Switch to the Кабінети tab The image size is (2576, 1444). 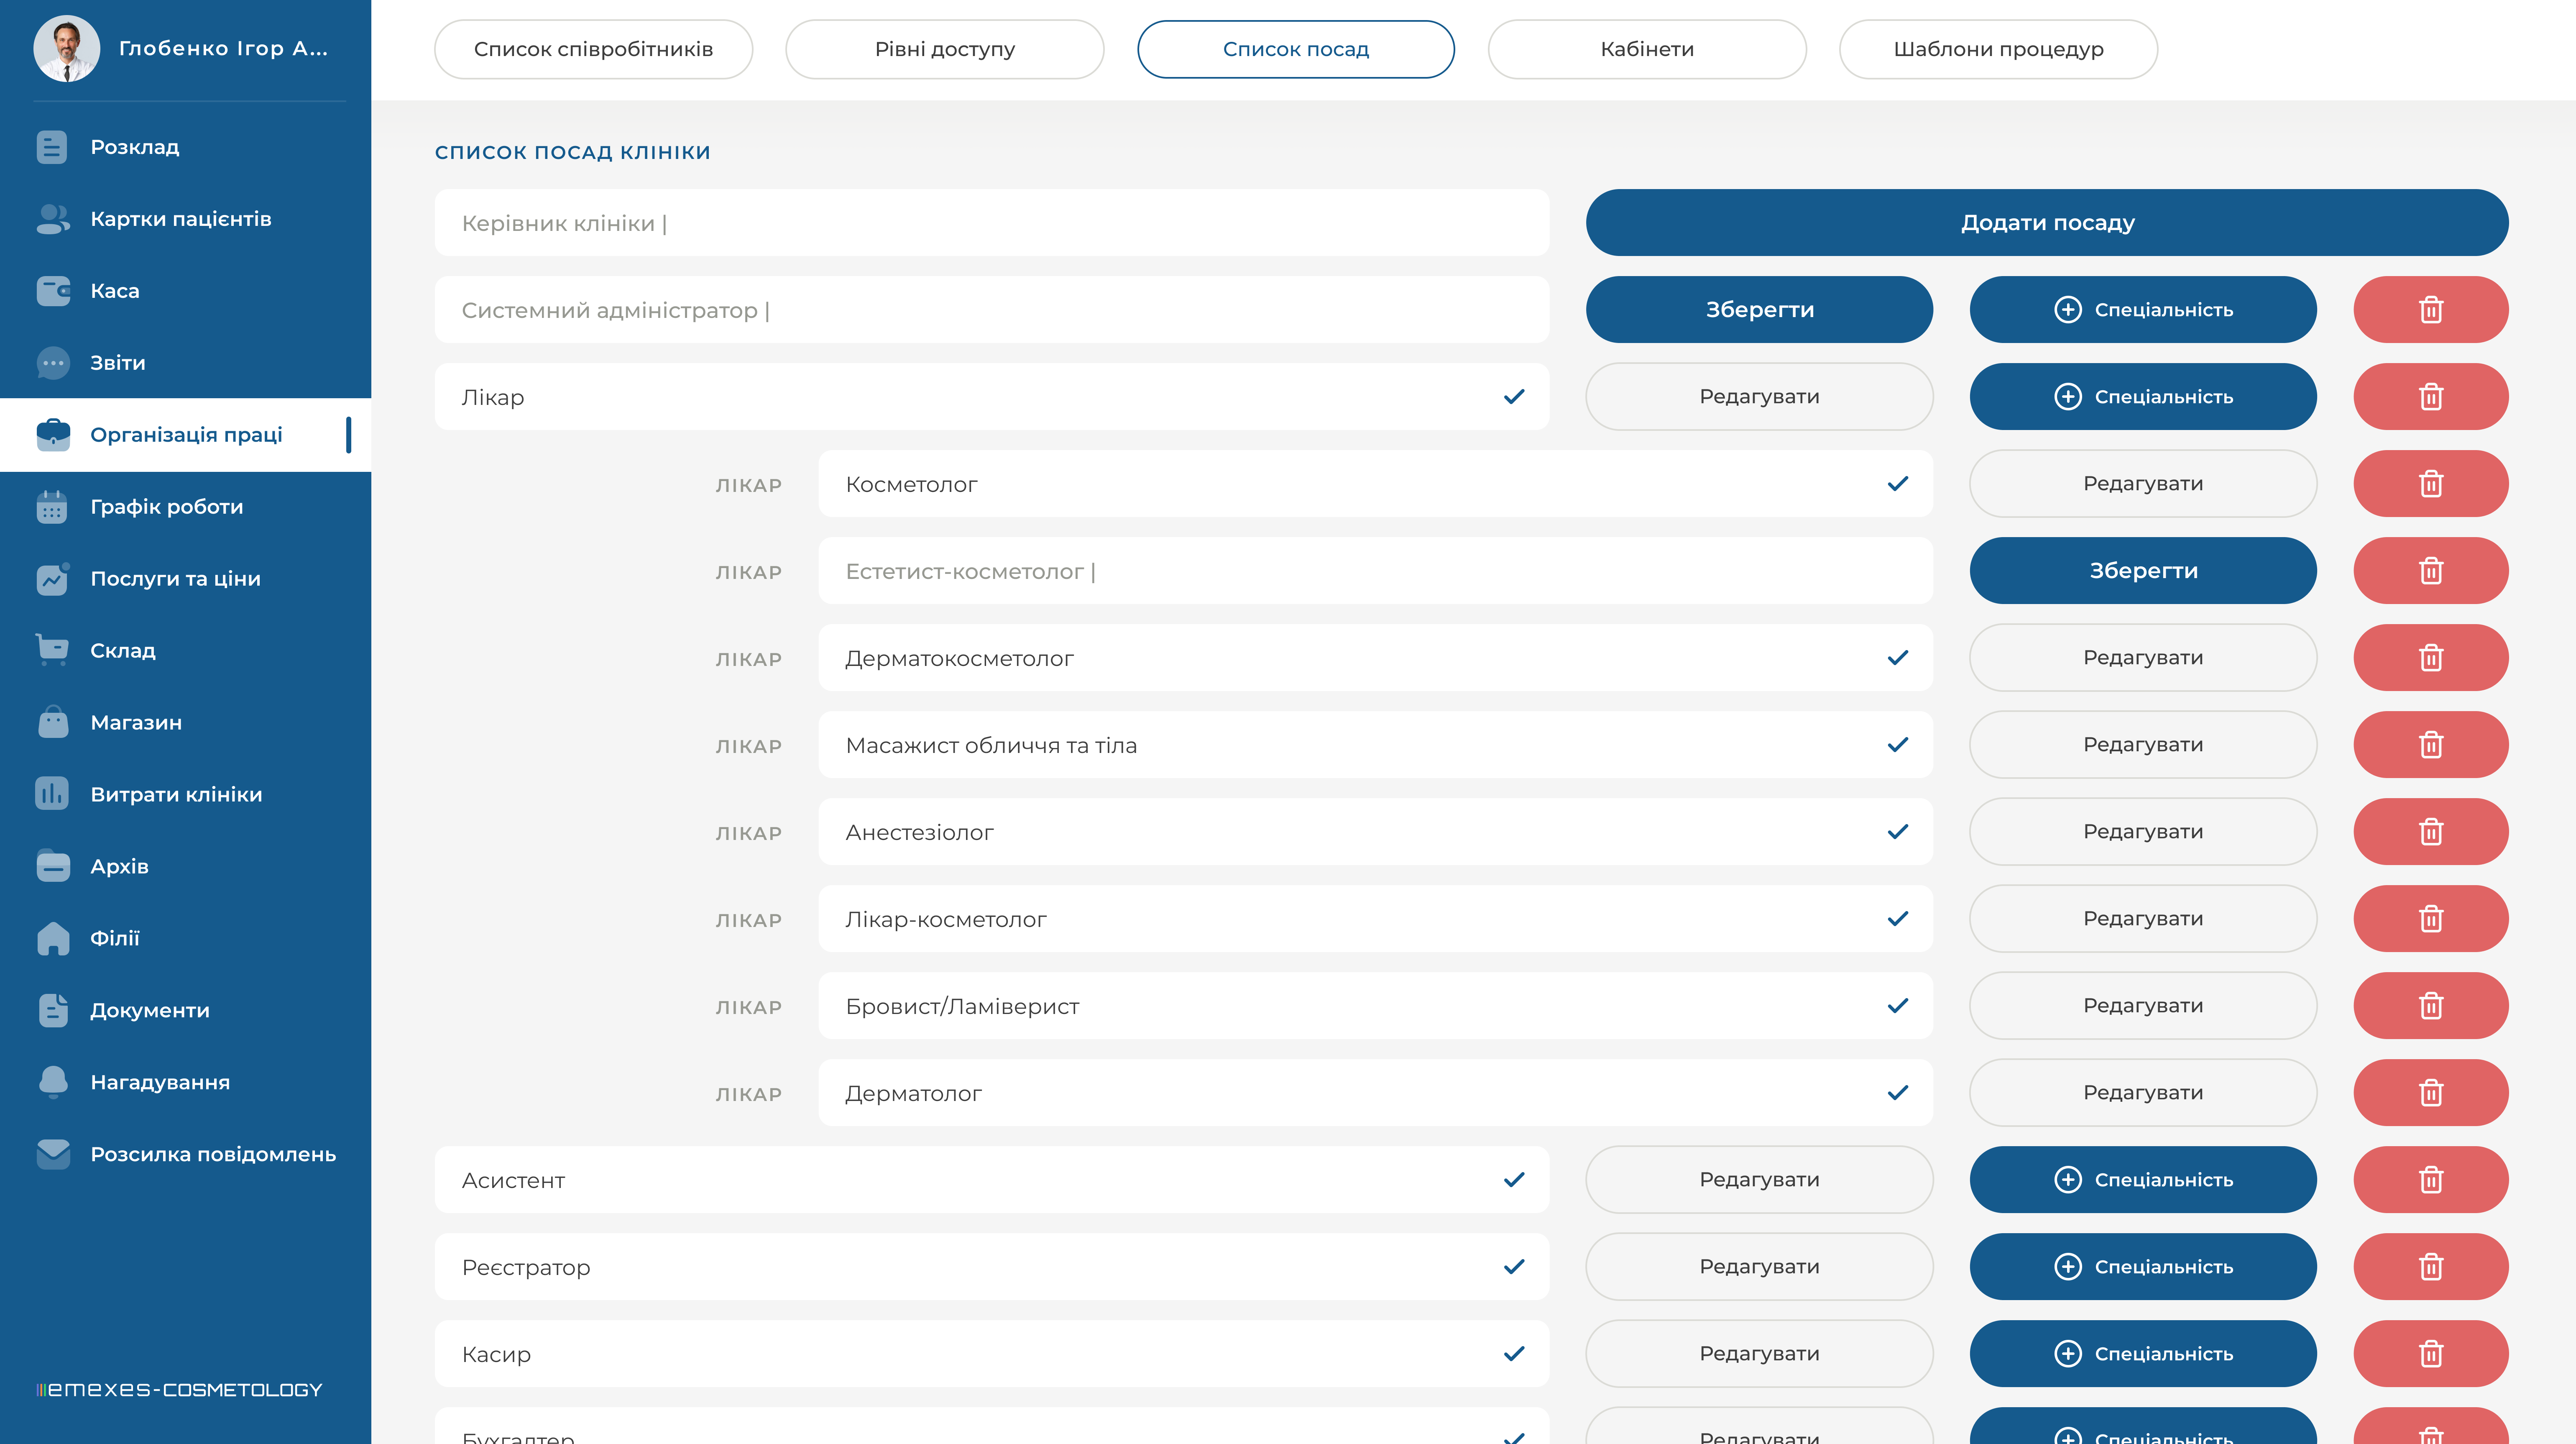(x=1646, y=49)
